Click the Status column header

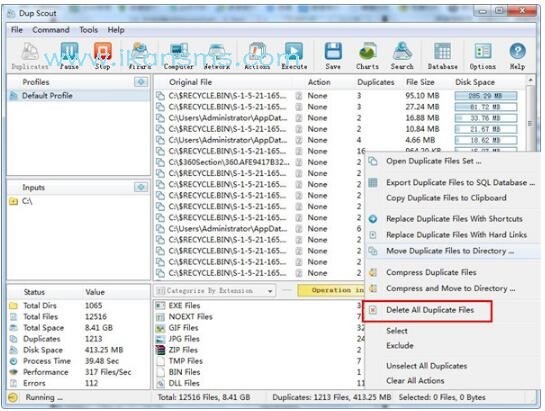[x=34, y=292]
